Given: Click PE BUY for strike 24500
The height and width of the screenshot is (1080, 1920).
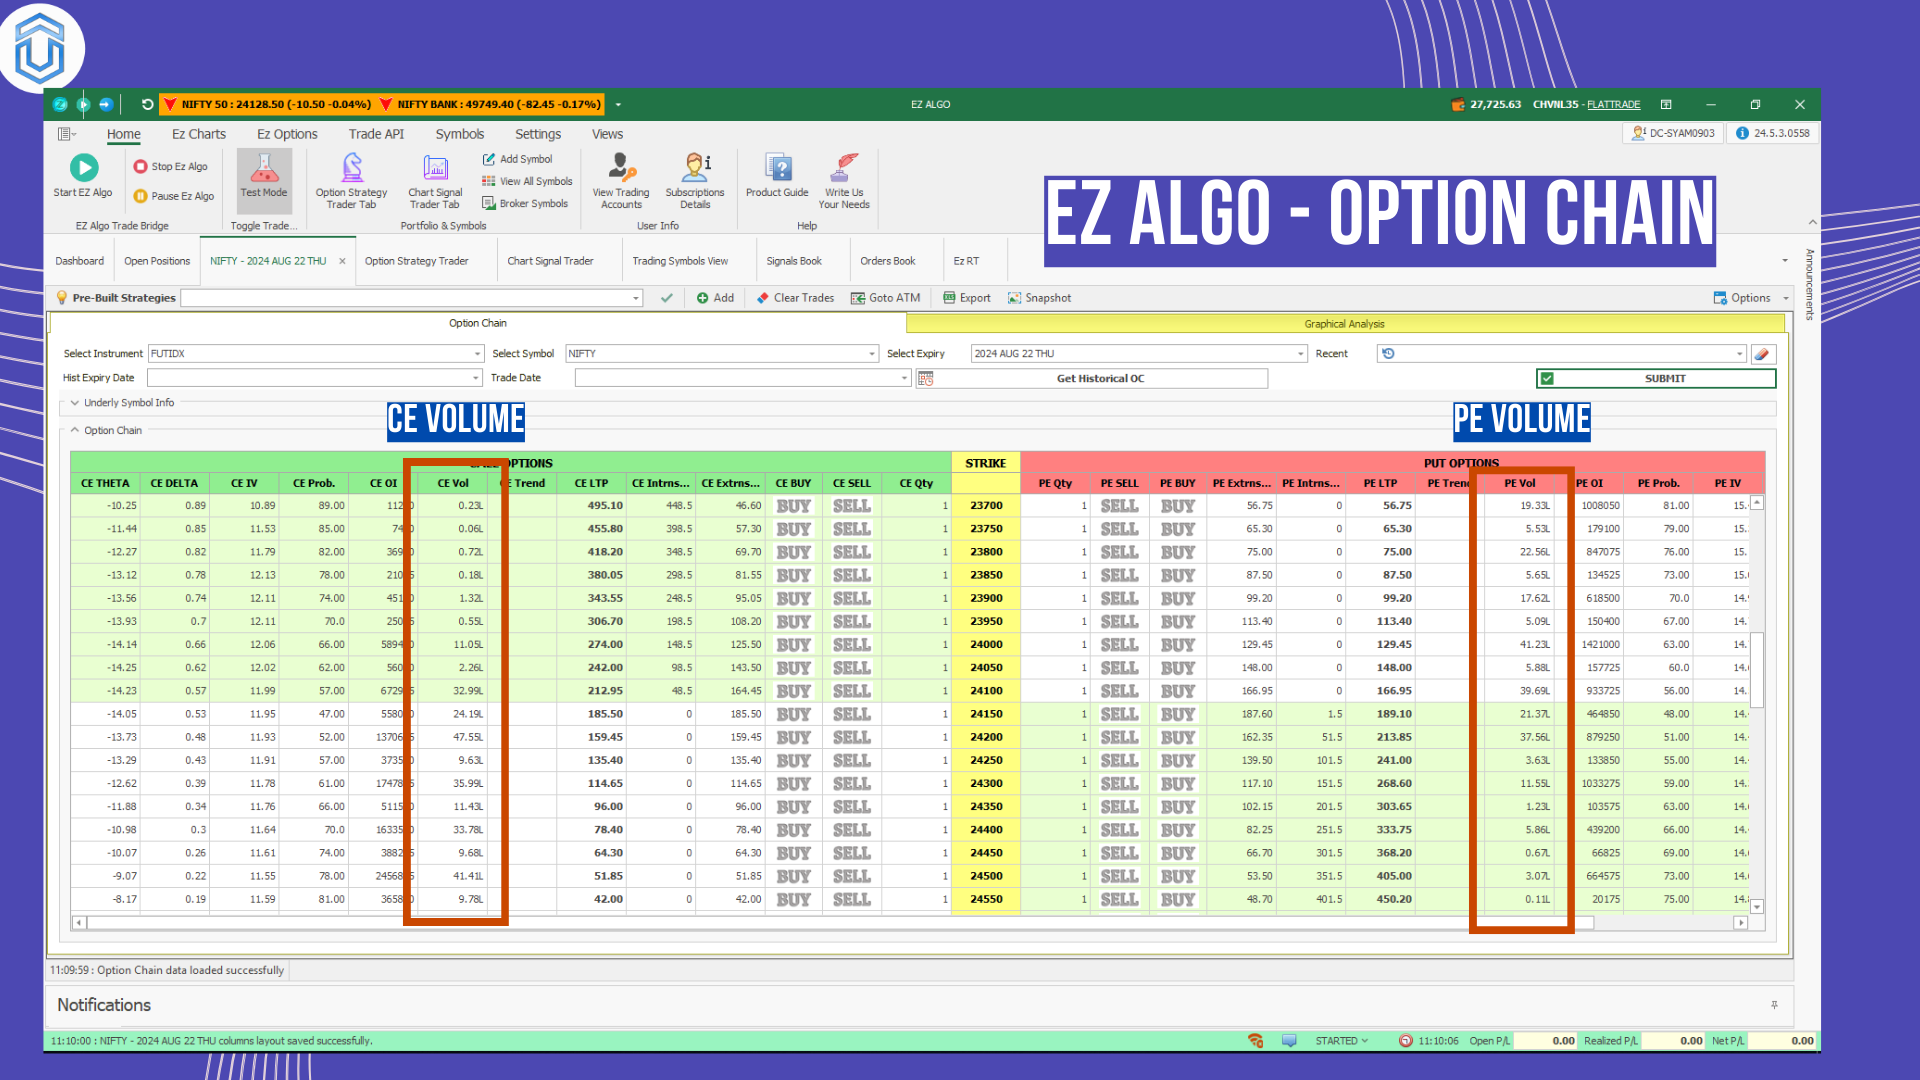Looking at the screenshot, I should 1178,876.
